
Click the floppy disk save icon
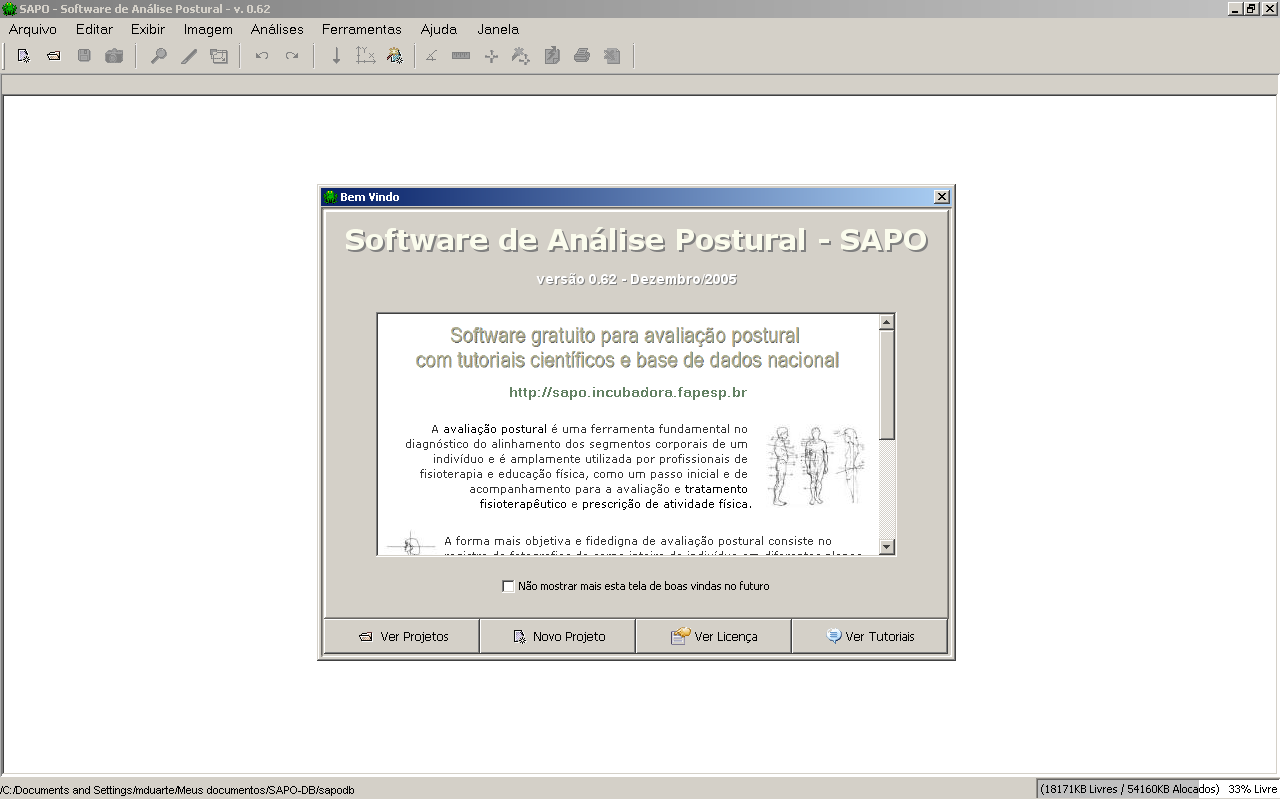pyautogui.click(x=84, y=56)
